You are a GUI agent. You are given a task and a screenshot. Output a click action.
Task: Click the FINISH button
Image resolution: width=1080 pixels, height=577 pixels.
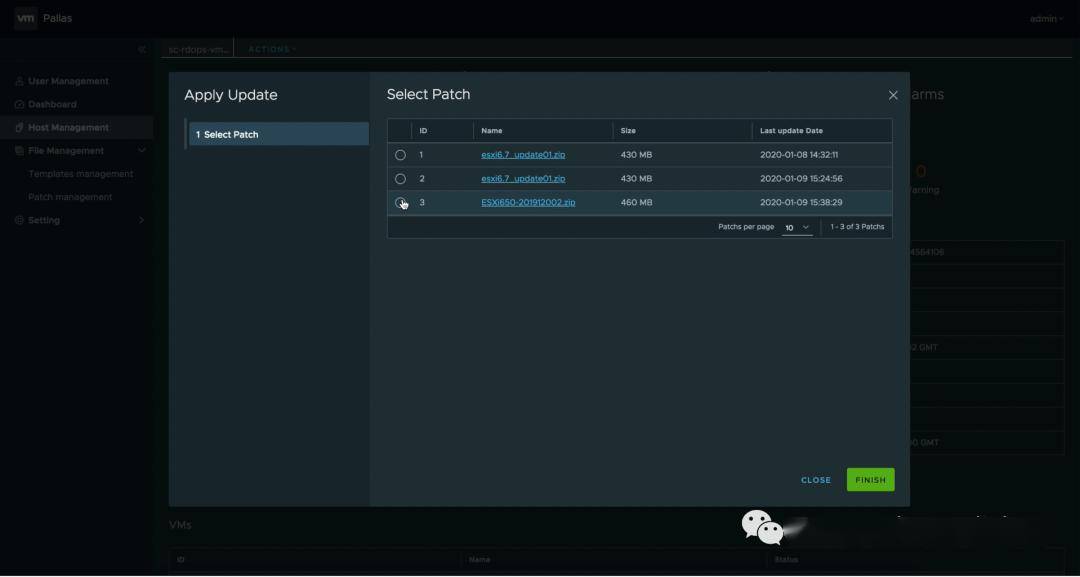click(871, 480)
